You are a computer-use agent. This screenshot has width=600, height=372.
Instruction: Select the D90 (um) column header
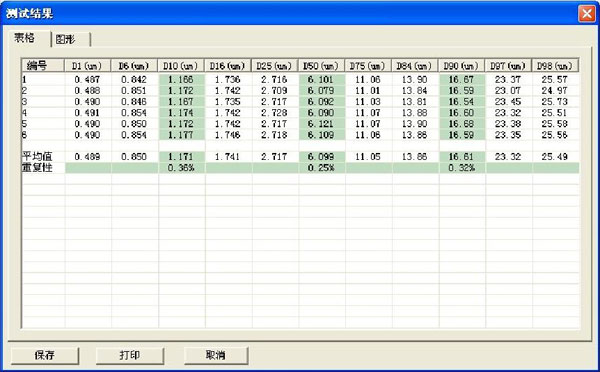462,66
